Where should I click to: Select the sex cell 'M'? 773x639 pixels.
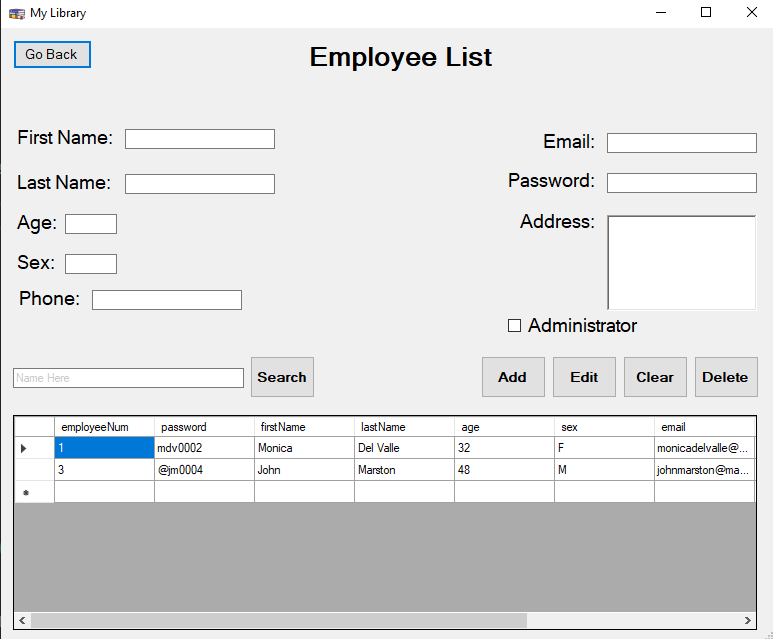point(604,470)
